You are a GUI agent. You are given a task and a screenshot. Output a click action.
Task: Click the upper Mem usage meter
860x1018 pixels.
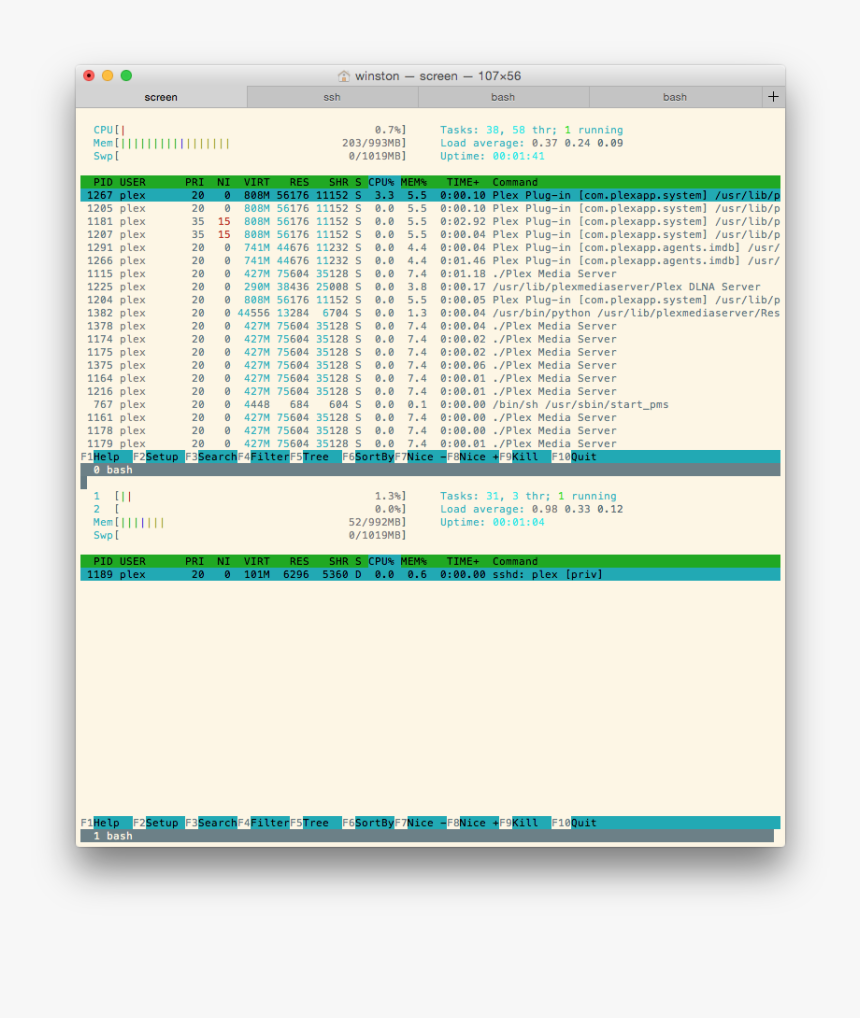pyautogui.click(x=250, y=143)
